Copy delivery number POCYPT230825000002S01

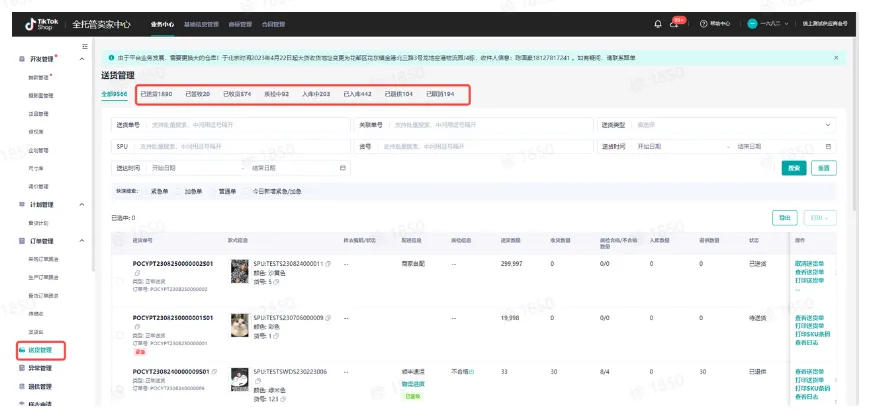tap(136, 273)
